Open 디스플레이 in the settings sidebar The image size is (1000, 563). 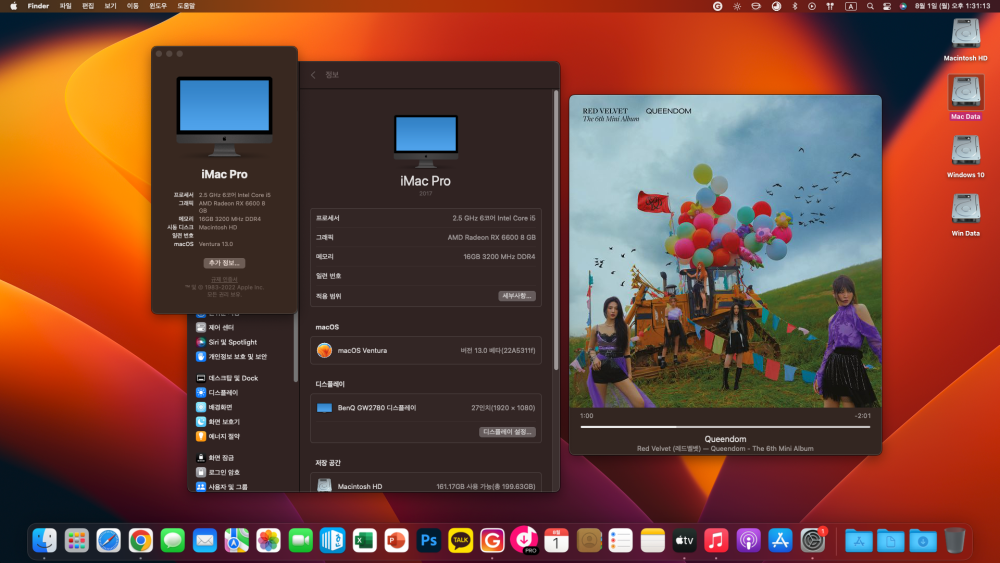[x=217, y=393]
